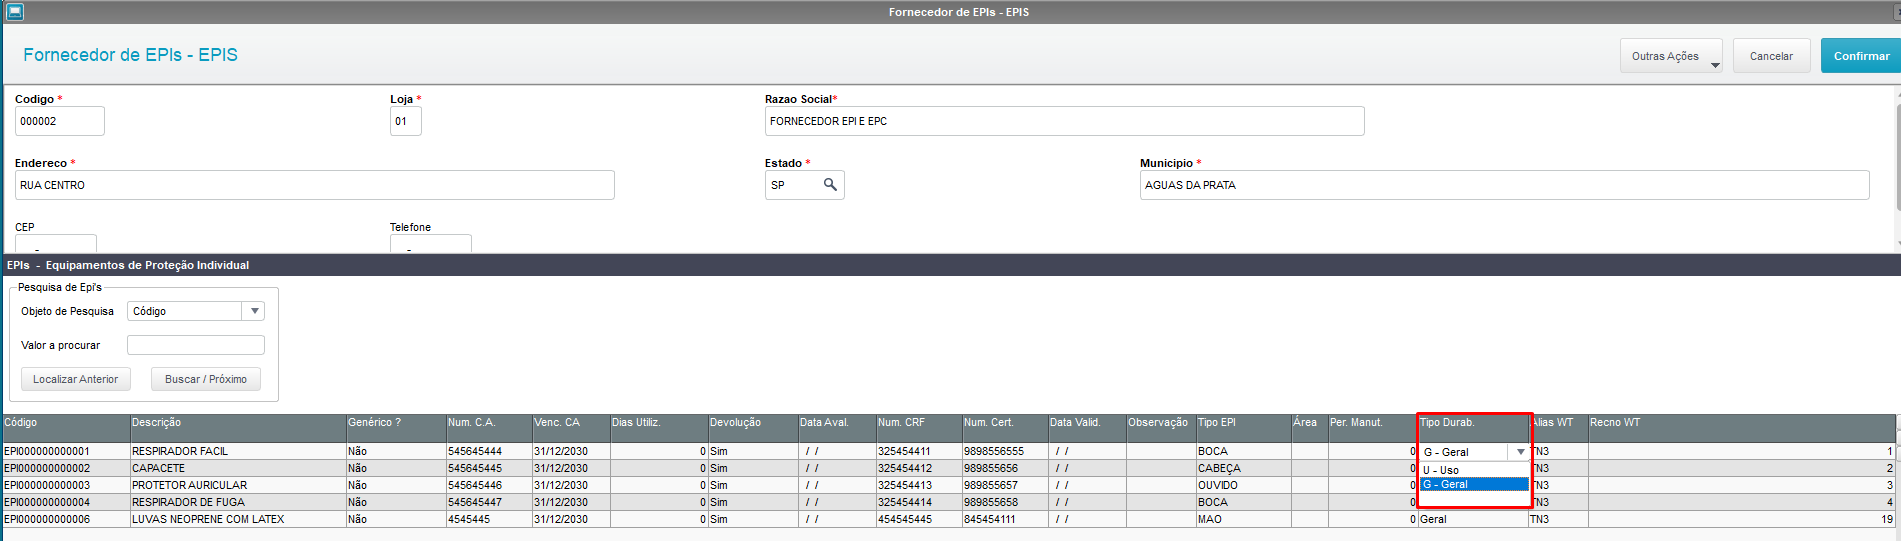Viewport: 1901px width, 541px height.
Task: Click the application window icon in the title bar
Action: click(14, 12)
